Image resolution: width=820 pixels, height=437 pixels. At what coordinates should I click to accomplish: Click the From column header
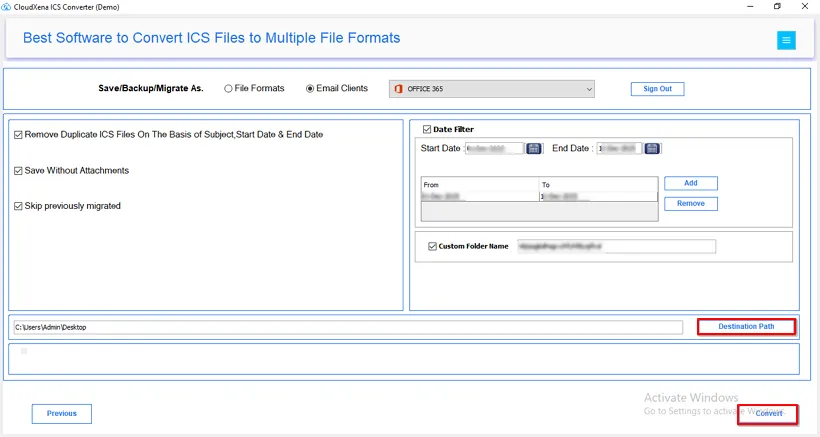[480, 185]
